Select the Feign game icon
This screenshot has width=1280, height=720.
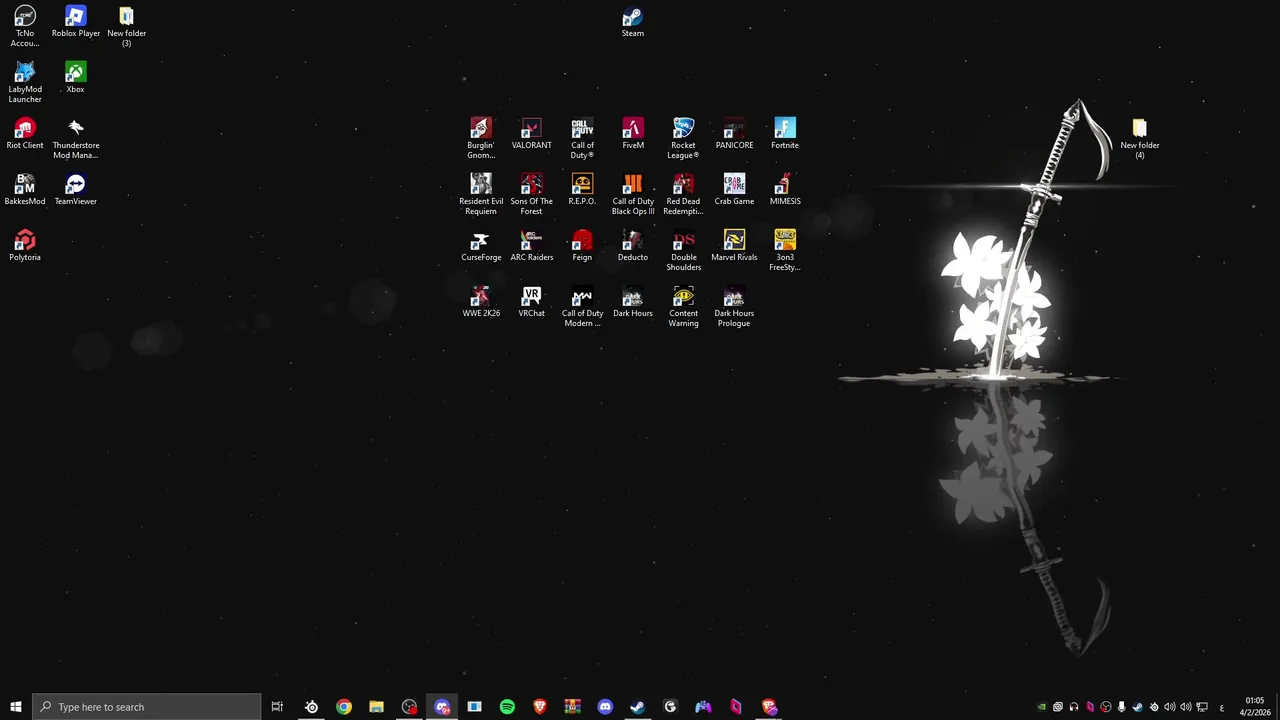click(582, 247)
